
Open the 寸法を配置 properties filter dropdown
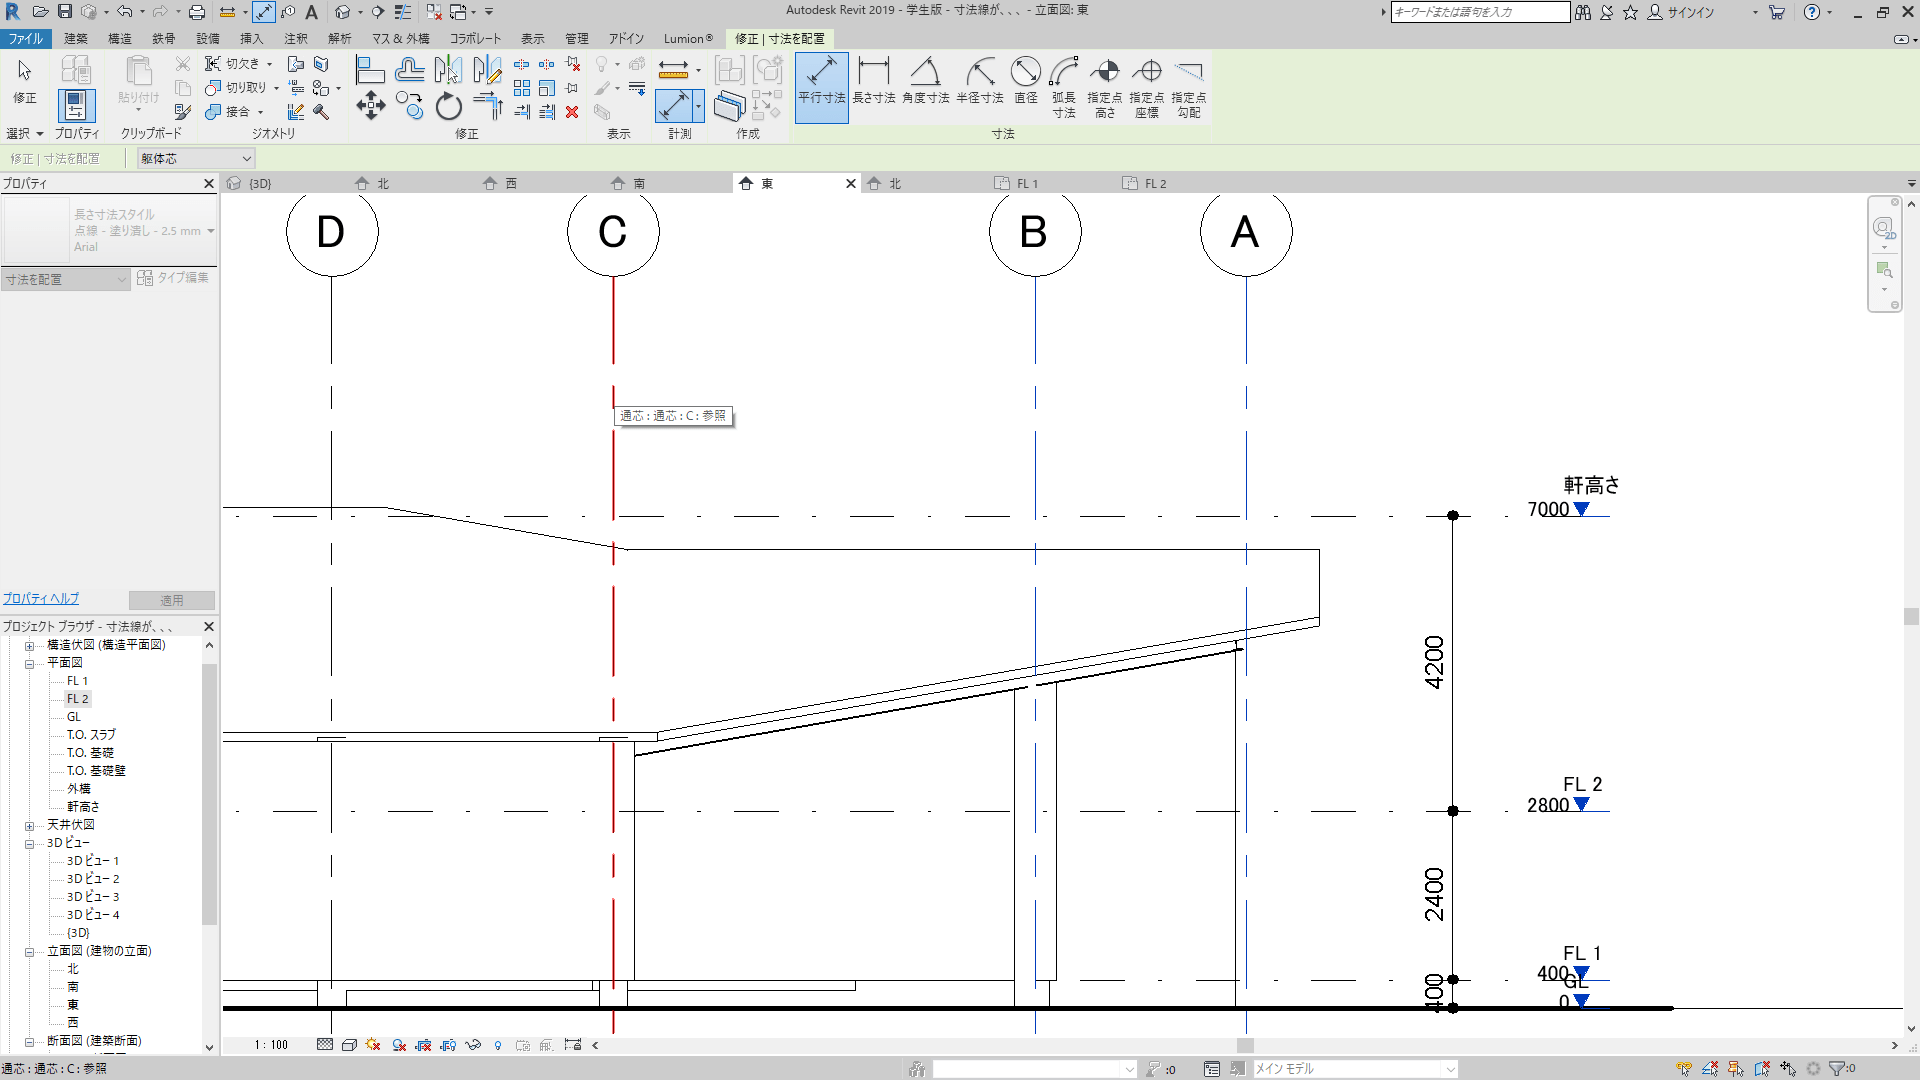tap(66, 279)
